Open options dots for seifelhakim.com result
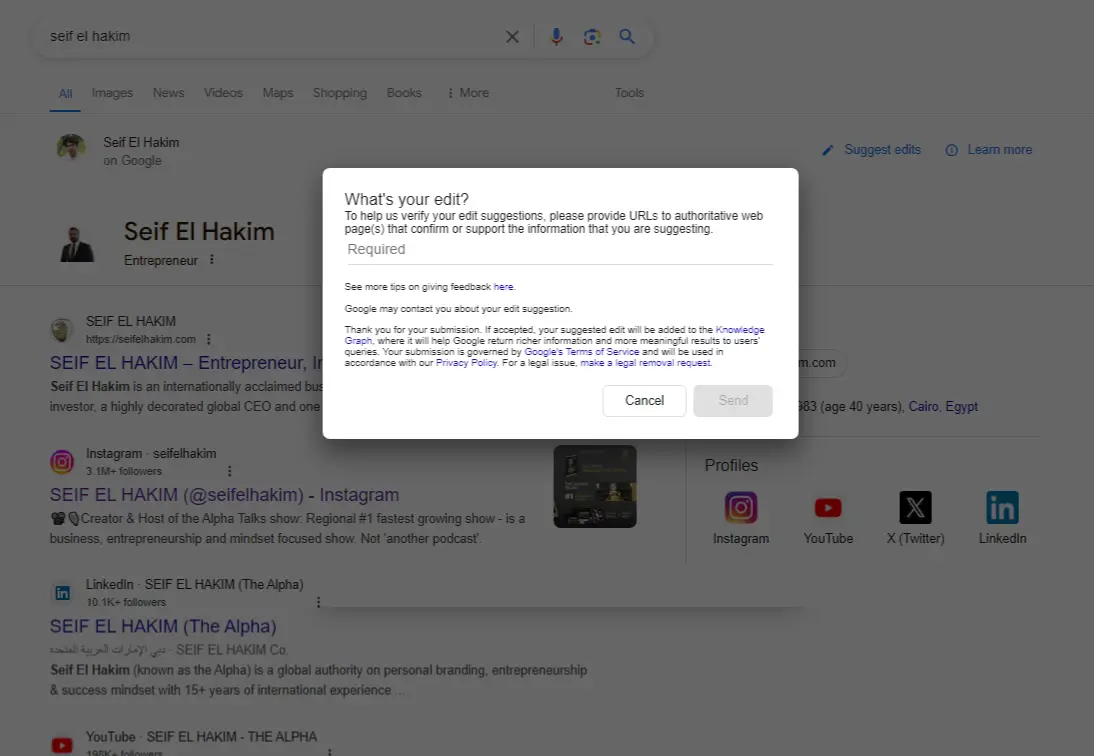The width and height of the screenshot is (1094, 756). [x=208, y=339]
